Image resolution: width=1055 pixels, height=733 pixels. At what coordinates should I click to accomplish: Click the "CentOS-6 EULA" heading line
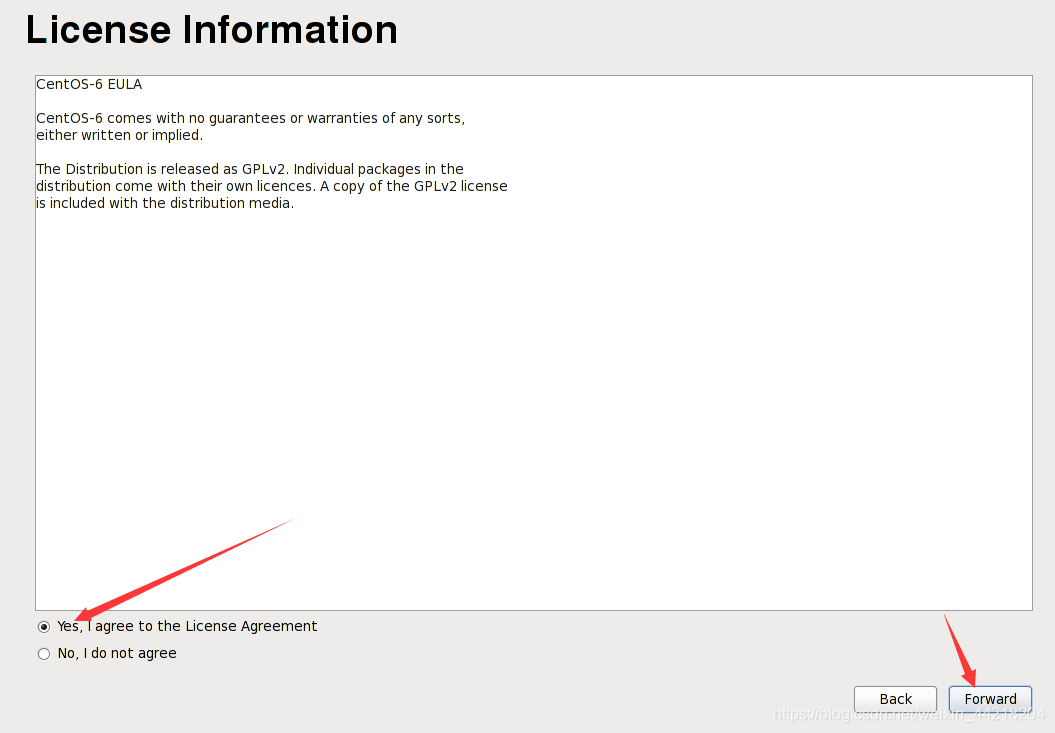pyautogui.click(x=89, y=84)
